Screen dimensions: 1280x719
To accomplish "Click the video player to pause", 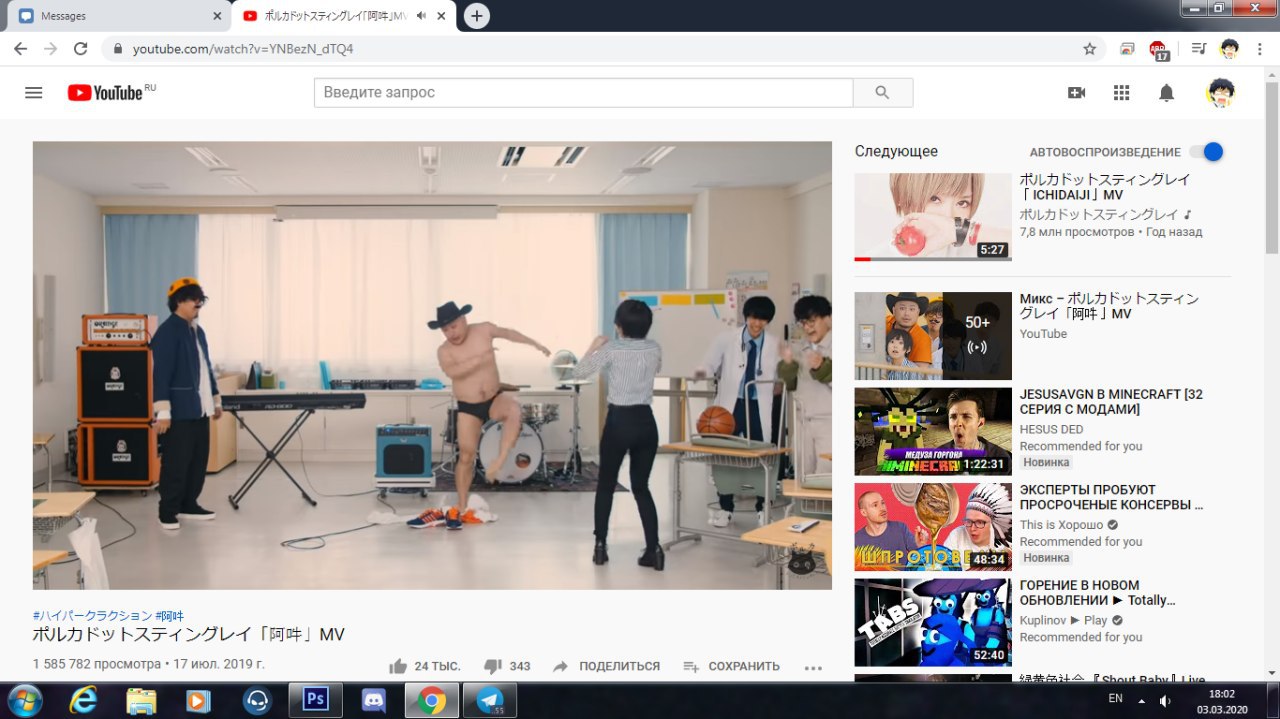I will 432,365.
